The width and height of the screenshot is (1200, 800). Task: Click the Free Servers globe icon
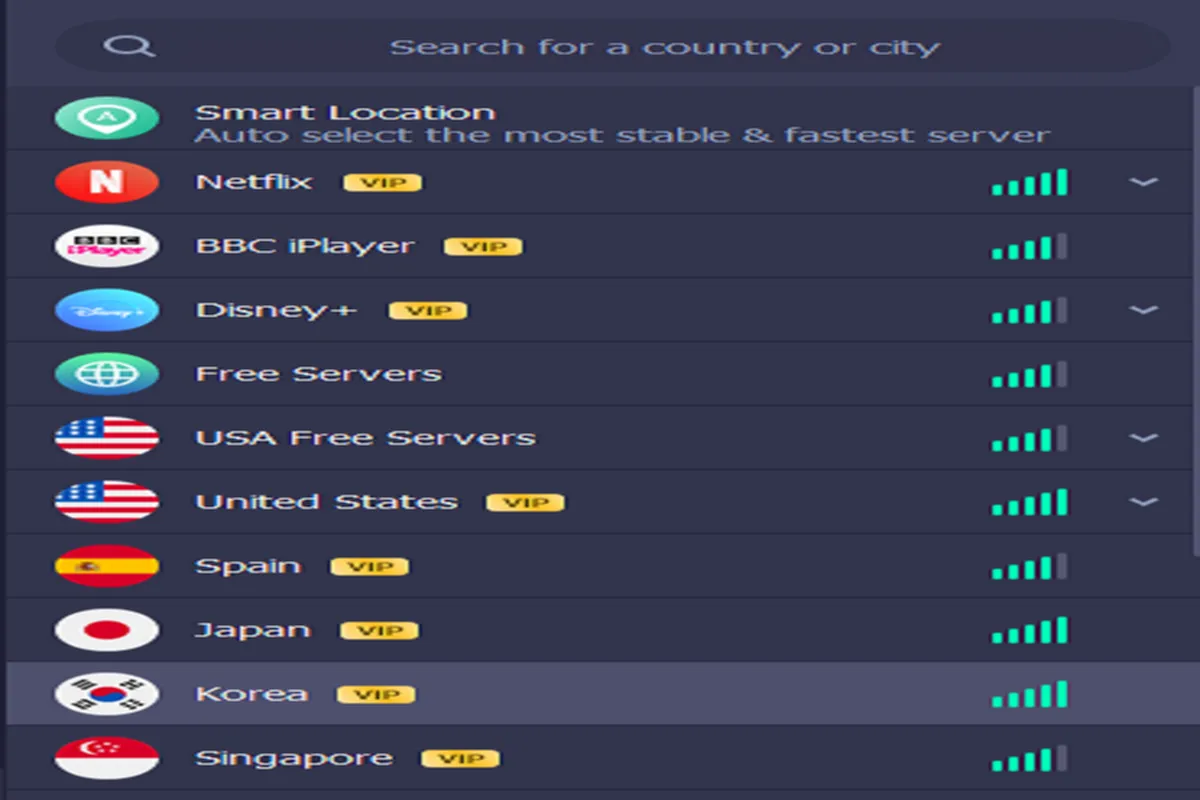click(x=106, y=374)
